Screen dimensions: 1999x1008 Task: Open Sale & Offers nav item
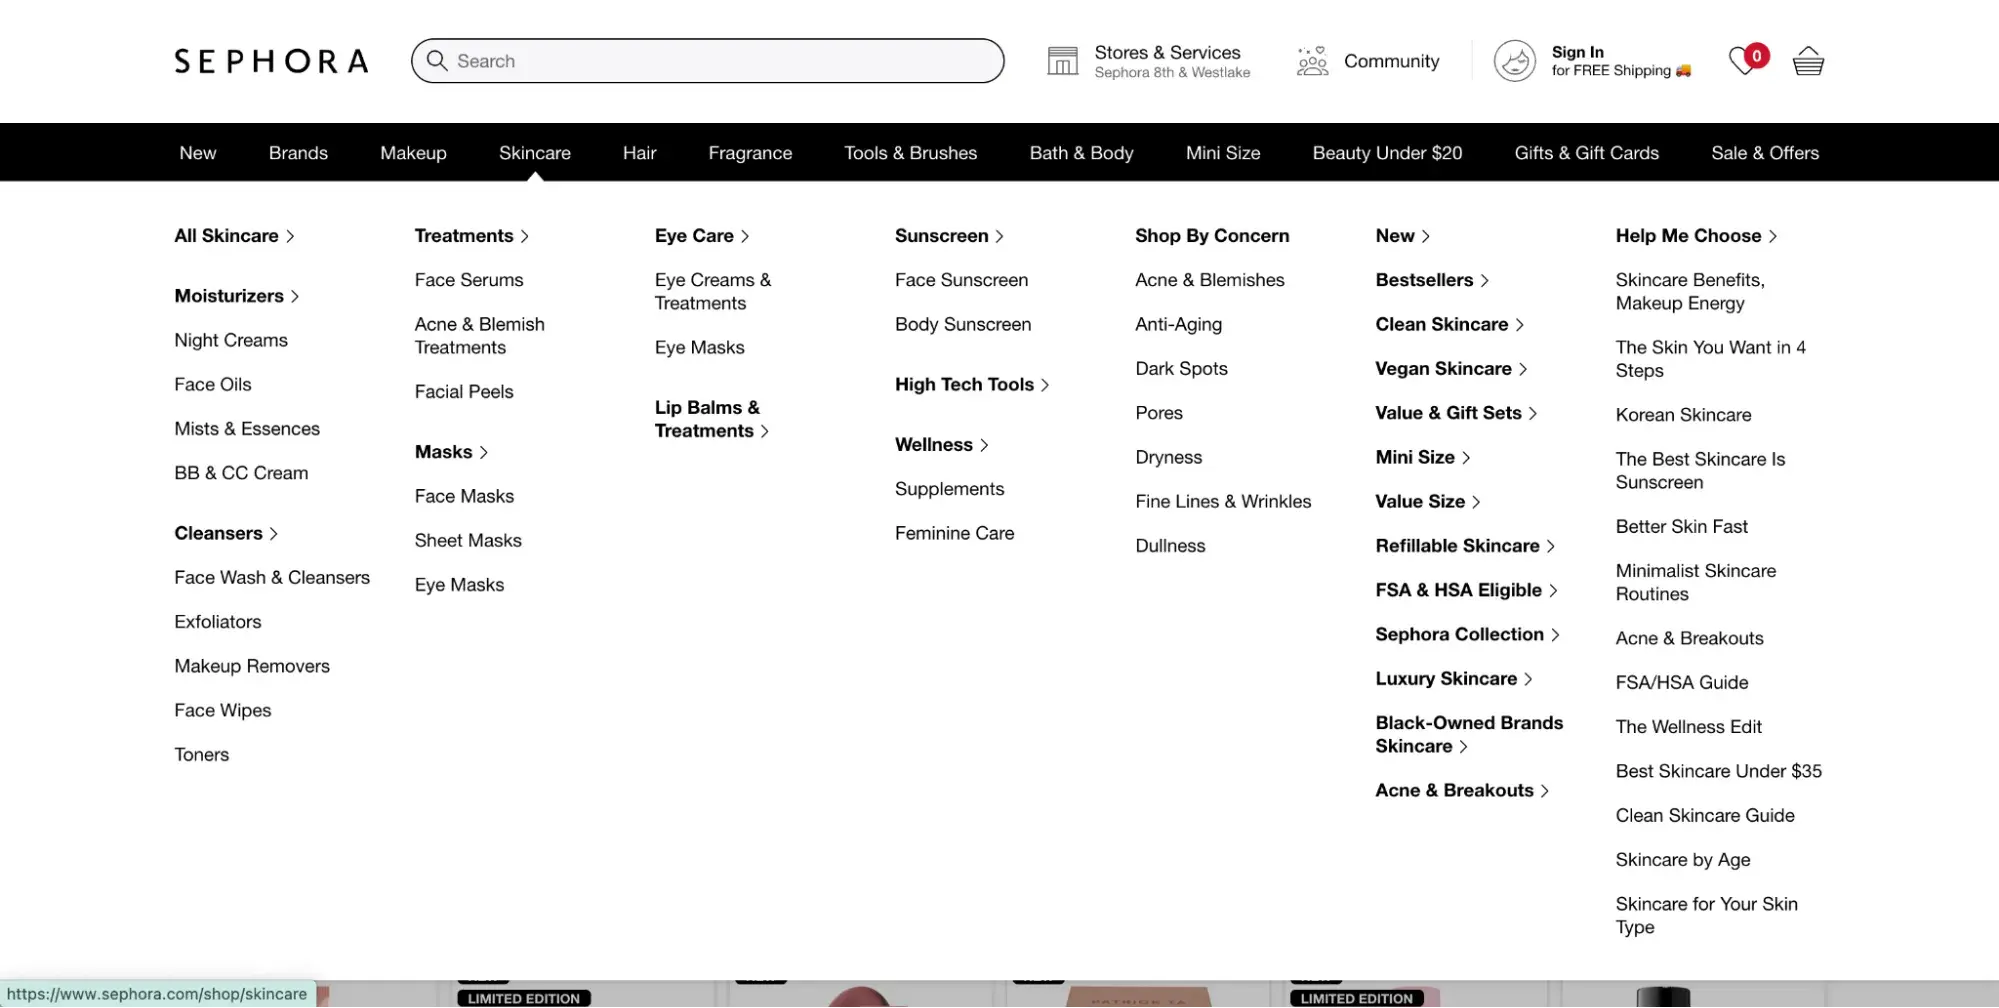(x=1765, y=153)
